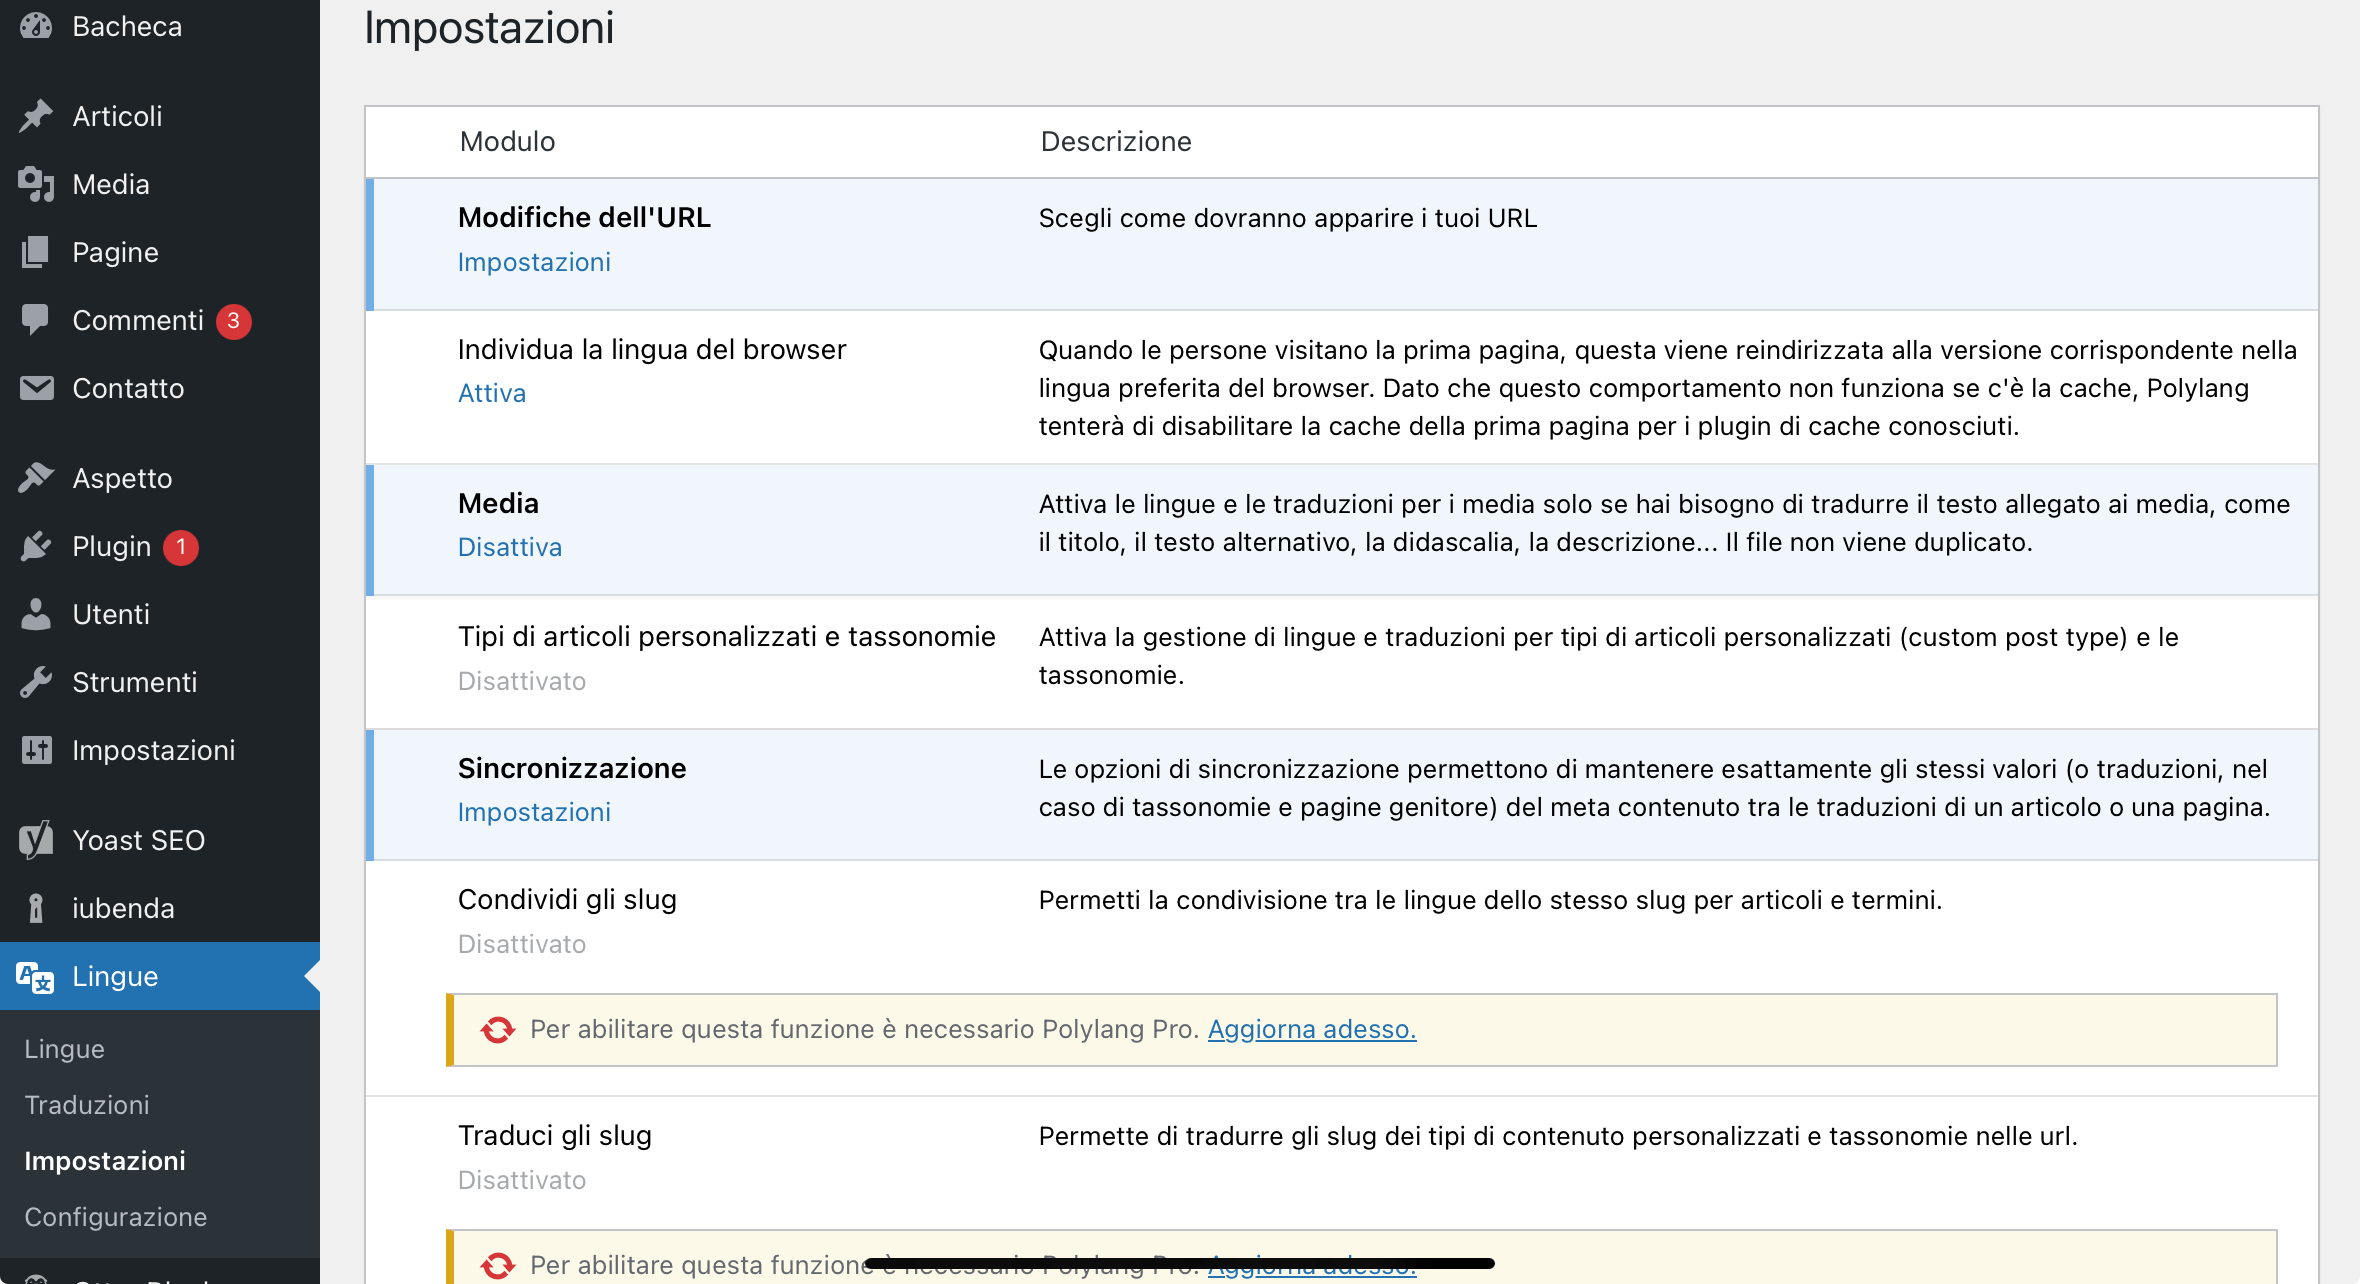Click the Pagine pages icon
This screenshot has width=2360, height=1284.
point(36,252)
